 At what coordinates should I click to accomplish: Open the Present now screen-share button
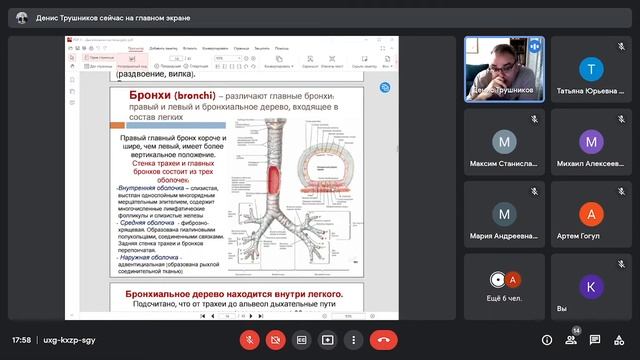pyautogui.click(x=327, y=340)
